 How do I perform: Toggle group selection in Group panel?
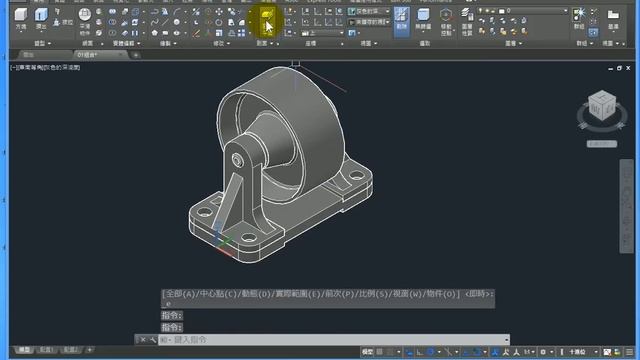[593, 33]
